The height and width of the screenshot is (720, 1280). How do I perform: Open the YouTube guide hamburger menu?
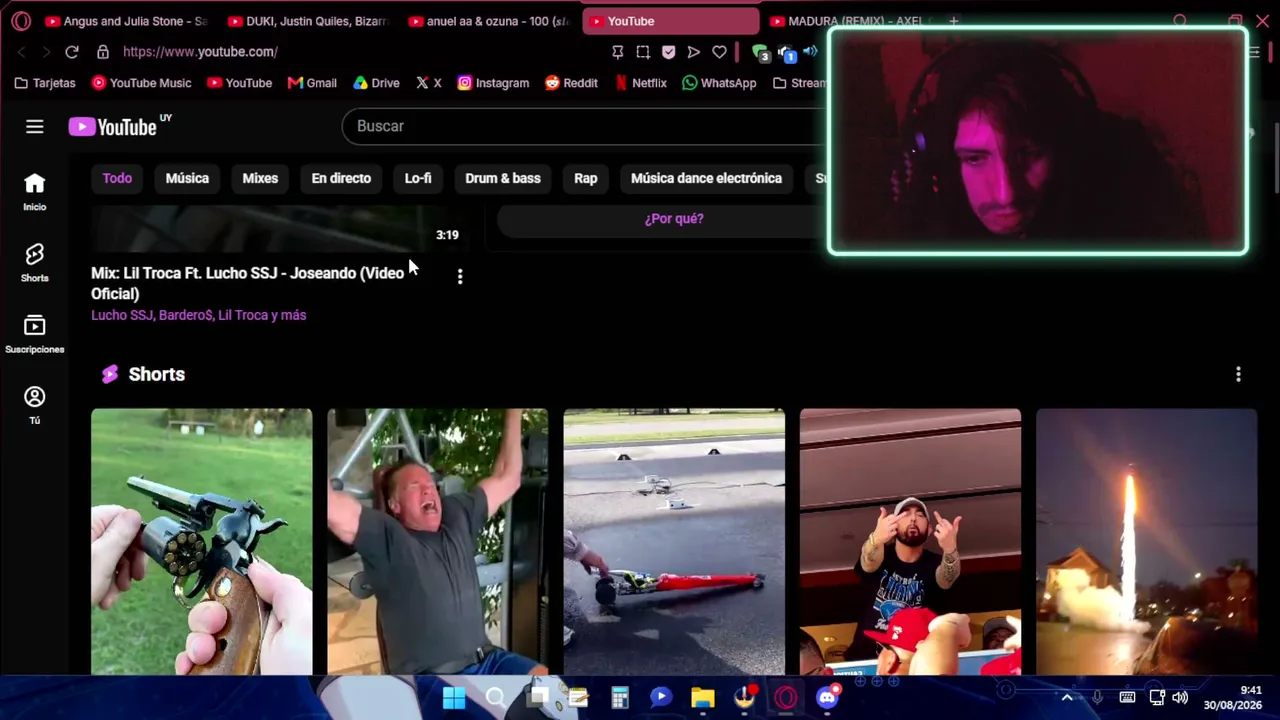coord(35,126)
